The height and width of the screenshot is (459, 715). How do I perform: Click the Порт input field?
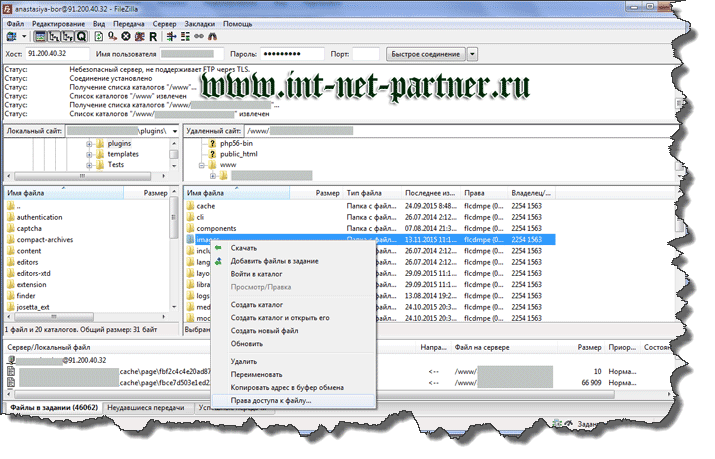tap(366, 54)
